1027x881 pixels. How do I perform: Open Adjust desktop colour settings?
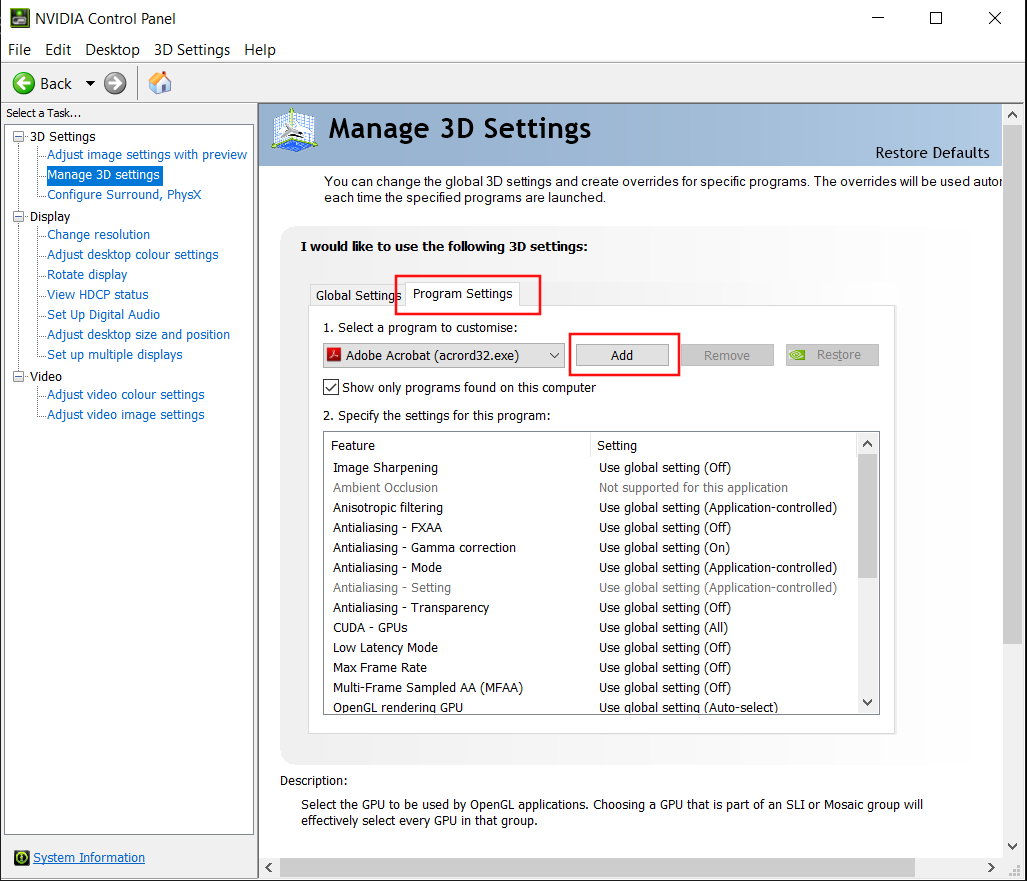coord(132,255)
